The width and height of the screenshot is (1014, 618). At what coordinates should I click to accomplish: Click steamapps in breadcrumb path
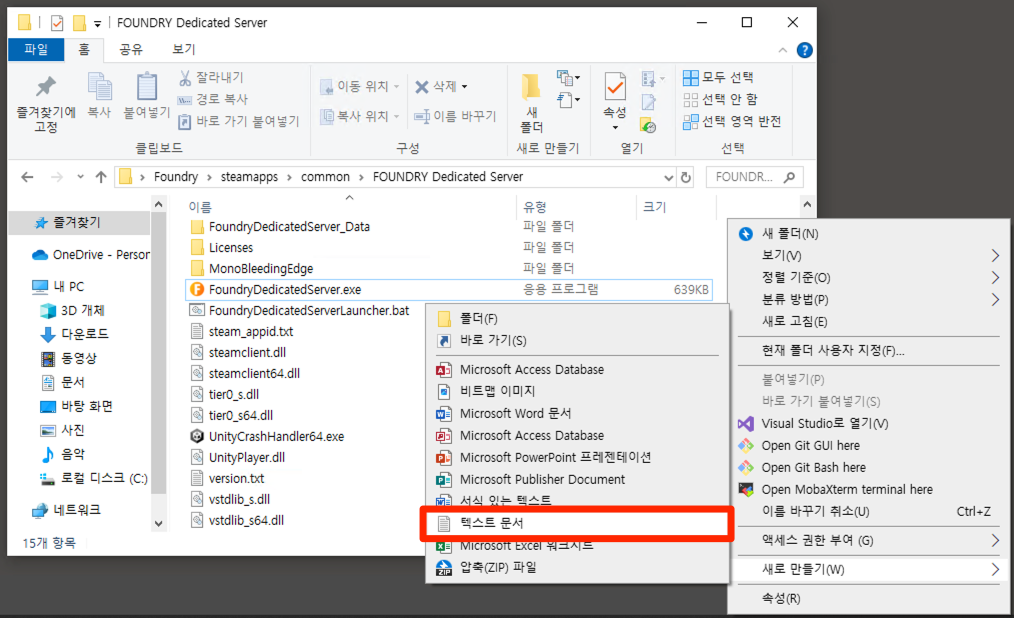pyautogui.click(x=250, y=177)
